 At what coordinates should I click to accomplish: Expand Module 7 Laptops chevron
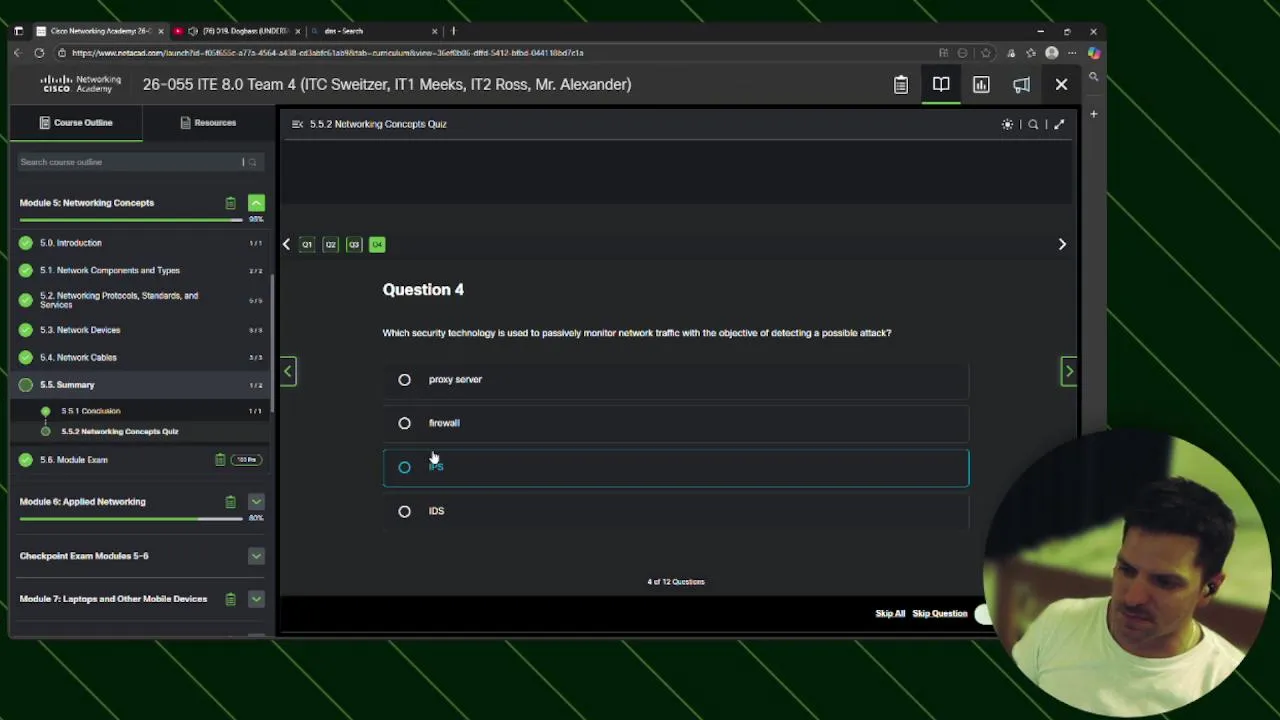(256, 599)
